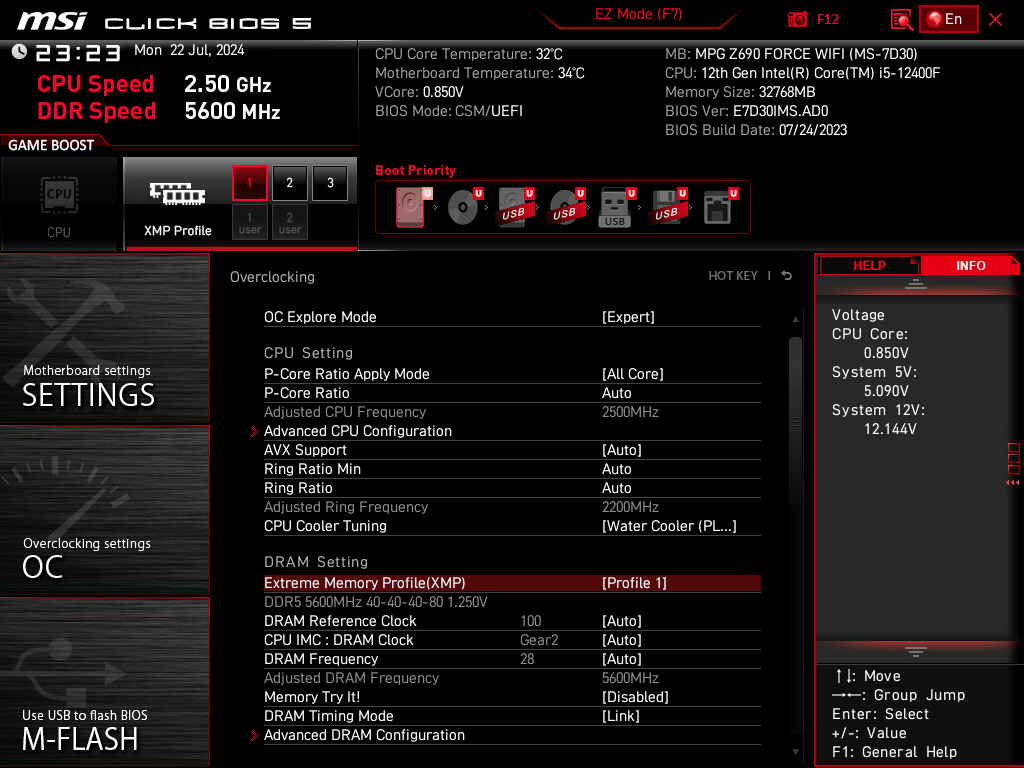Select XMP user profile 1

249,222
